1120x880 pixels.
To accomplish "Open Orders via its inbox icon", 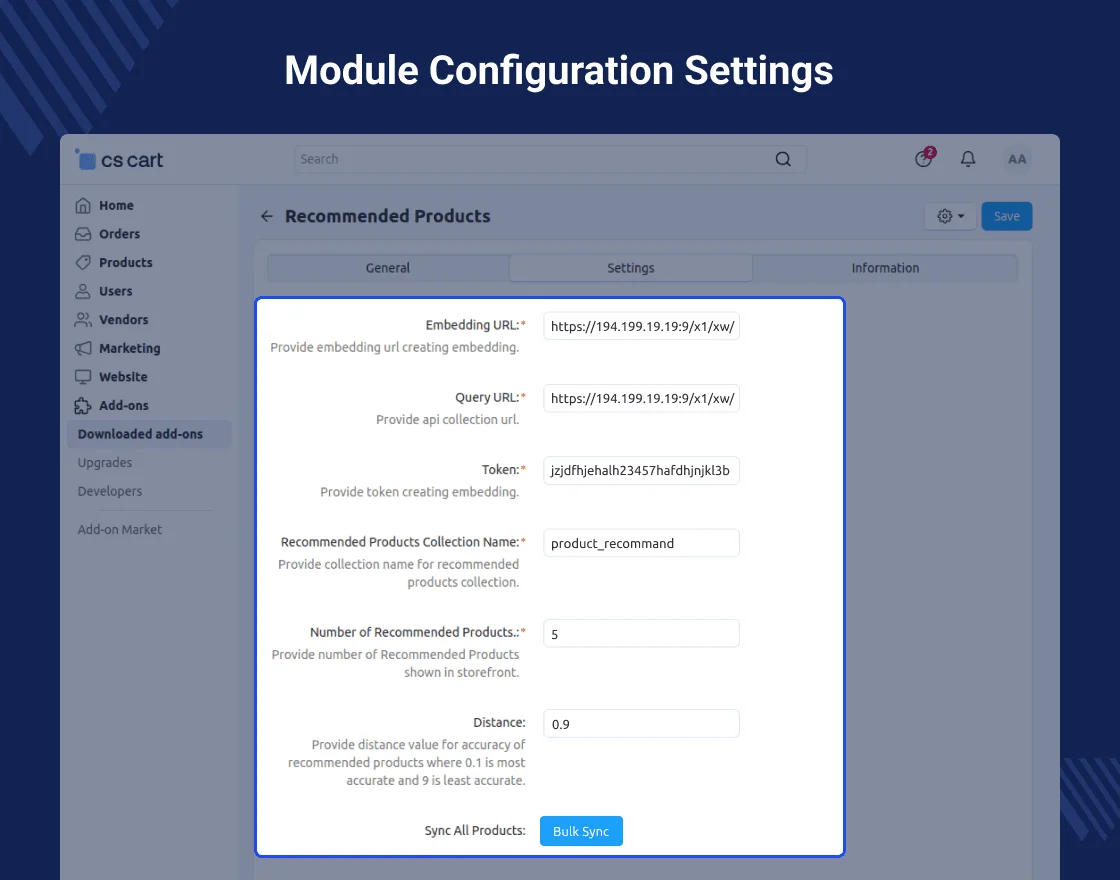I will 83,234.
